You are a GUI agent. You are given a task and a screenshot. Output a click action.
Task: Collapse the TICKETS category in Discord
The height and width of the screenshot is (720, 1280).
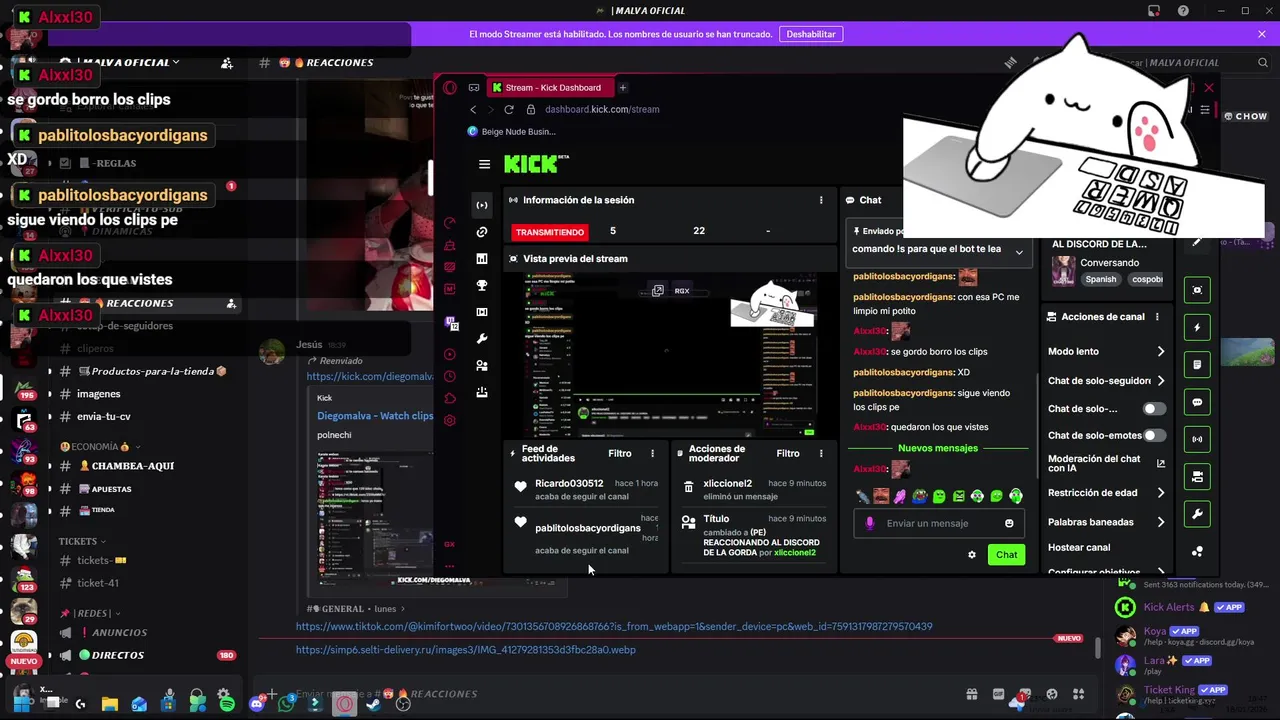pyautogui.click(x=83, y=541)
